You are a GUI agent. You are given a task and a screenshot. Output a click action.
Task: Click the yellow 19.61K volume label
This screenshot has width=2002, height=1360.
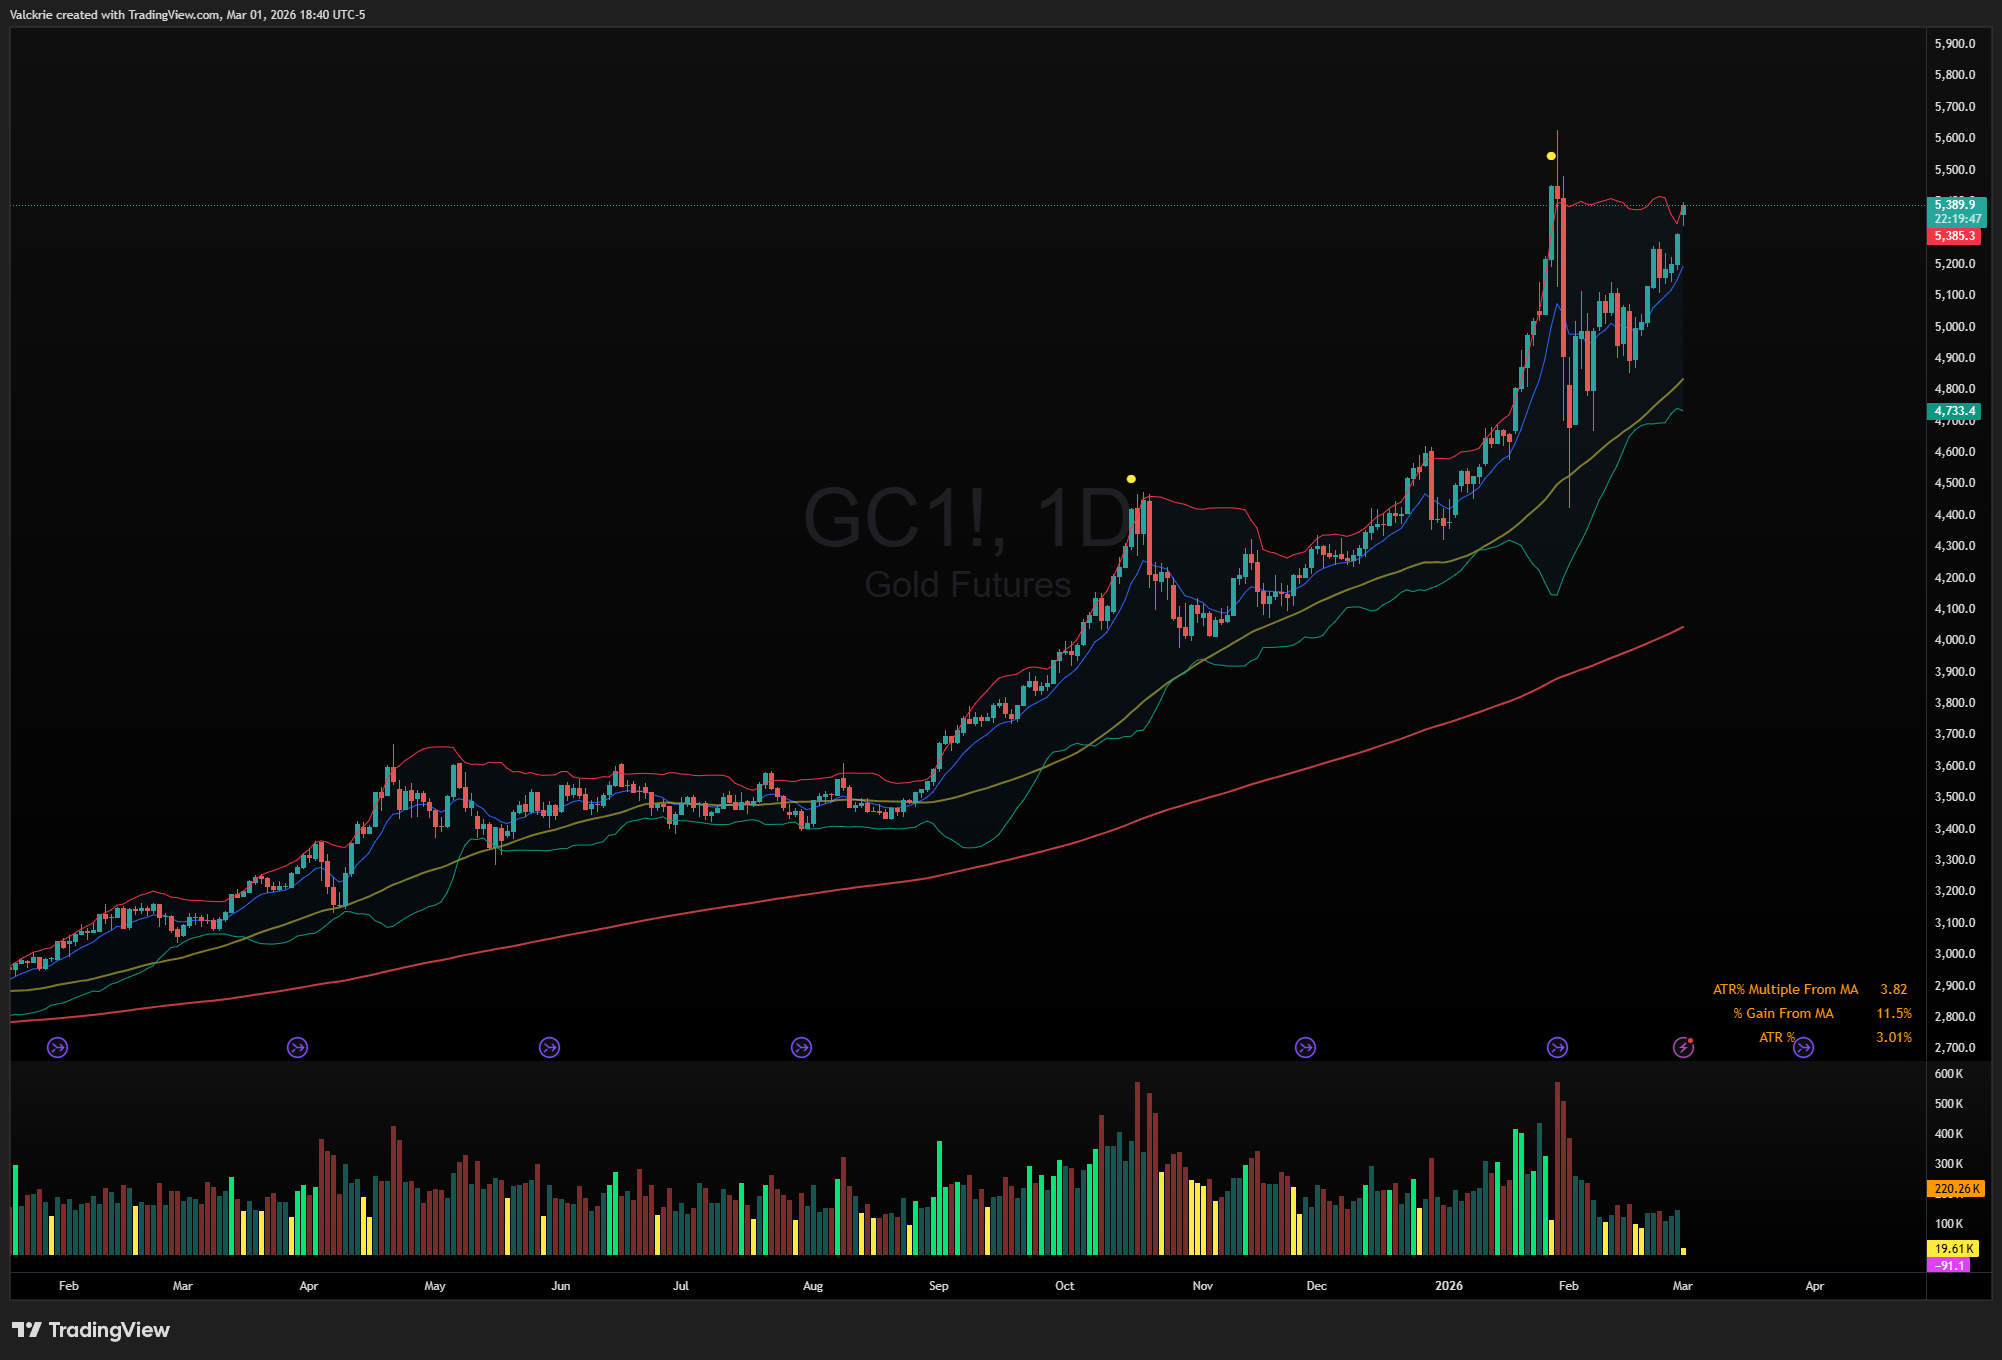(x=1954, y=1249)
